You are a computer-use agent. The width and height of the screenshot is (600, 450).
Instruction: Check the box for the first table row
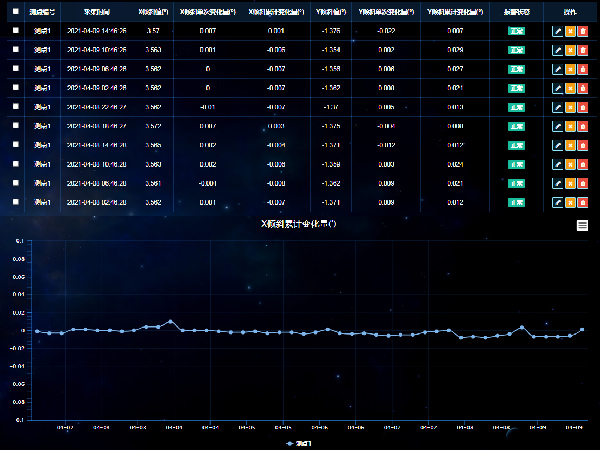pos(15,31)
